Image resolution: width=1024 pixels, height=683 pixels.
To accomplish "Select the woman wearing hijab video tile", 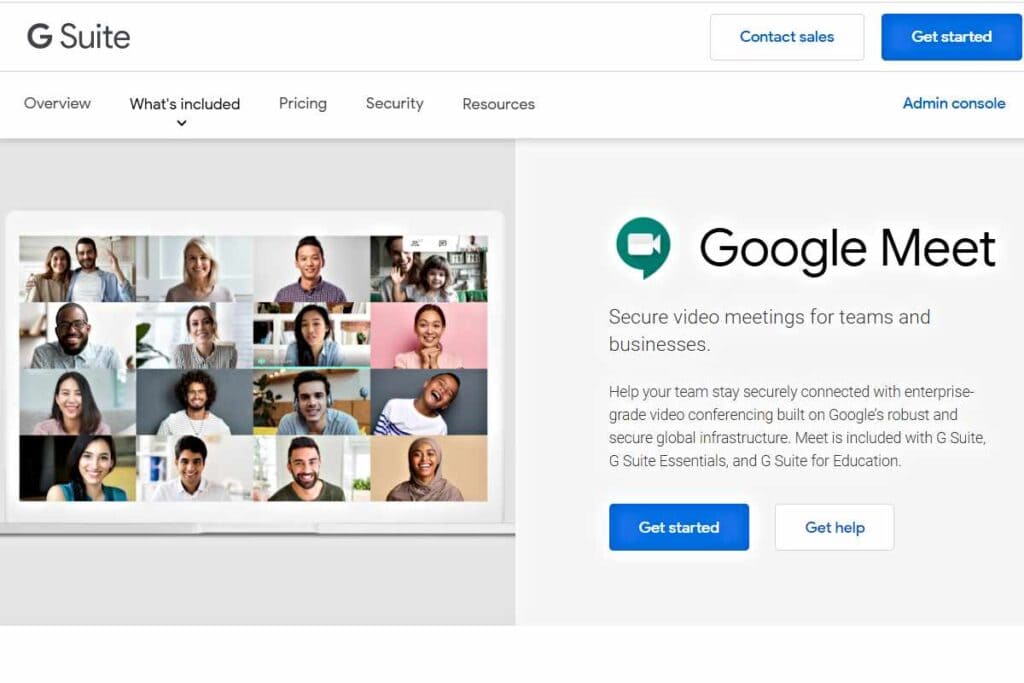I will coord(429,469).
